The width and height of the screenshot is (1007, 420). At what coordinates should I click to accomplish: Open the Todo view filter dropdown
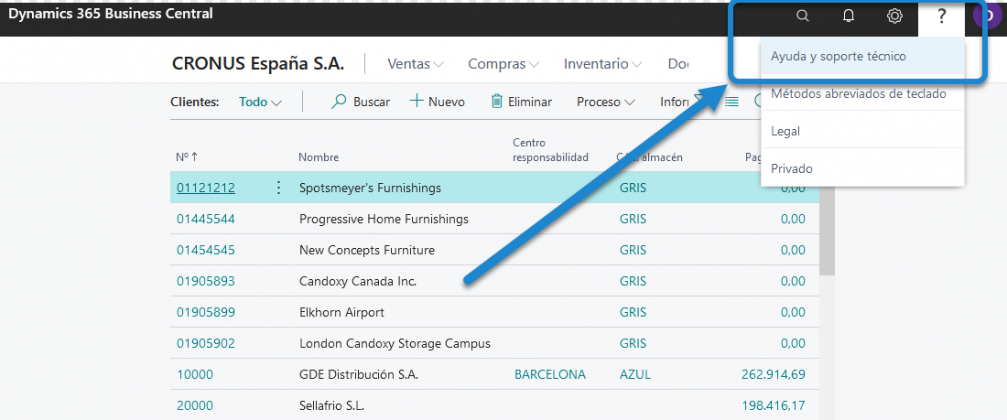pyautogui.click(x=260, y=102)
